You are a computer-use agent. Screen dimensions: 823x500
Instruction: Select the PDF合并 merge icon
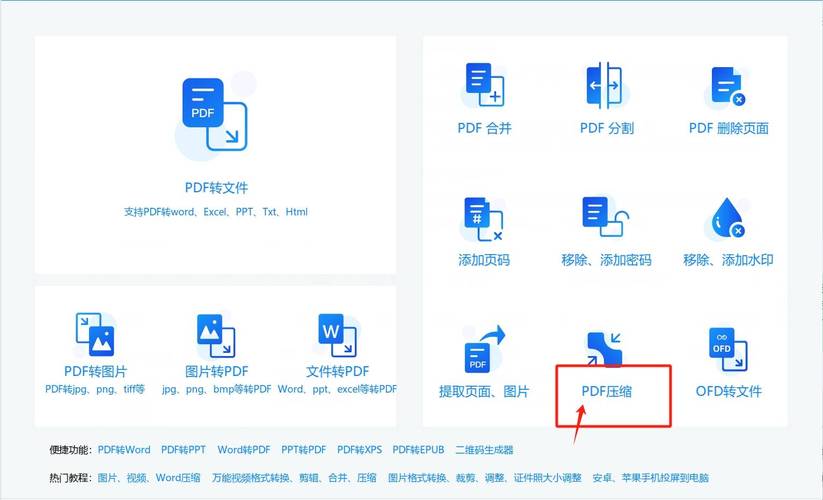click(x=484, y=85)
